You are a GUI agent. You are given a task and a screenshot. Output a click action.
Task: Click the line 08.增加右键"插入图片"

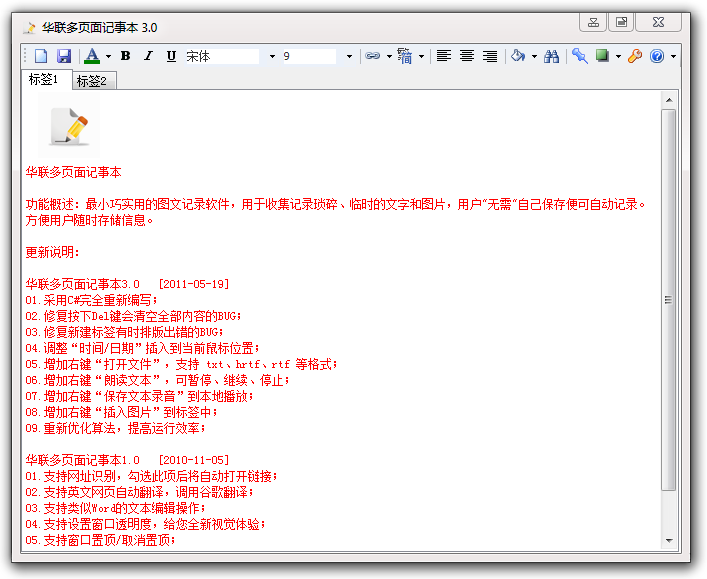pos(121,412)
